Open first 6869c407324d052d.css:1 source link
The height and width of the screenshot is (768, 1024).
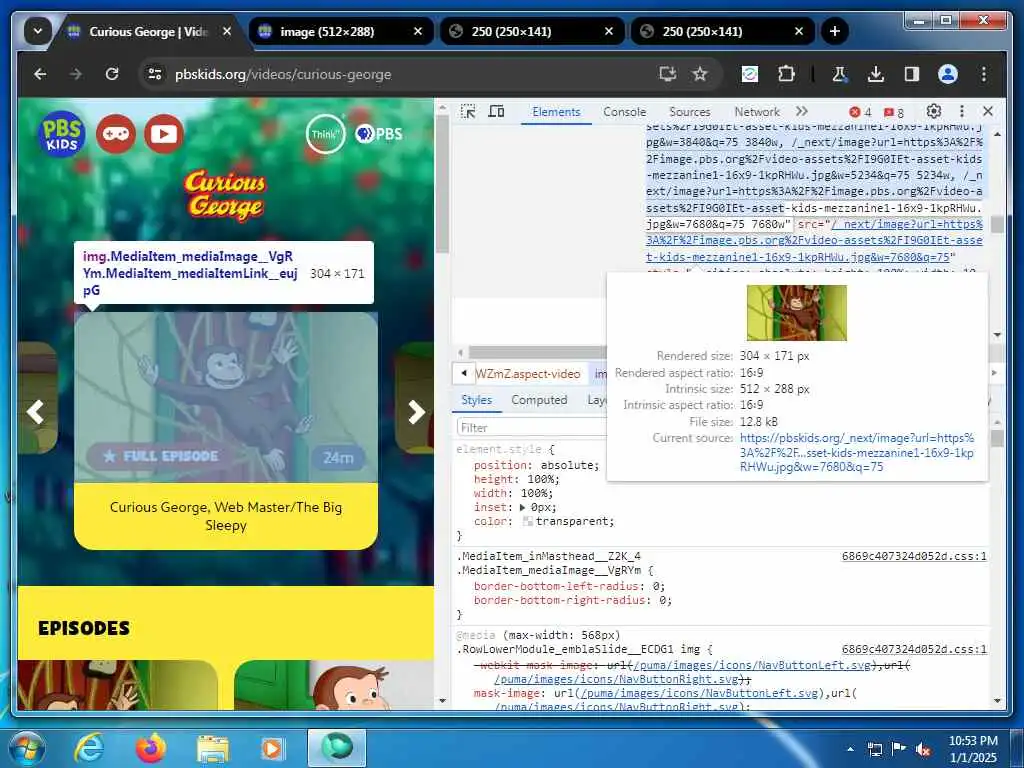[x=914, y=556]
